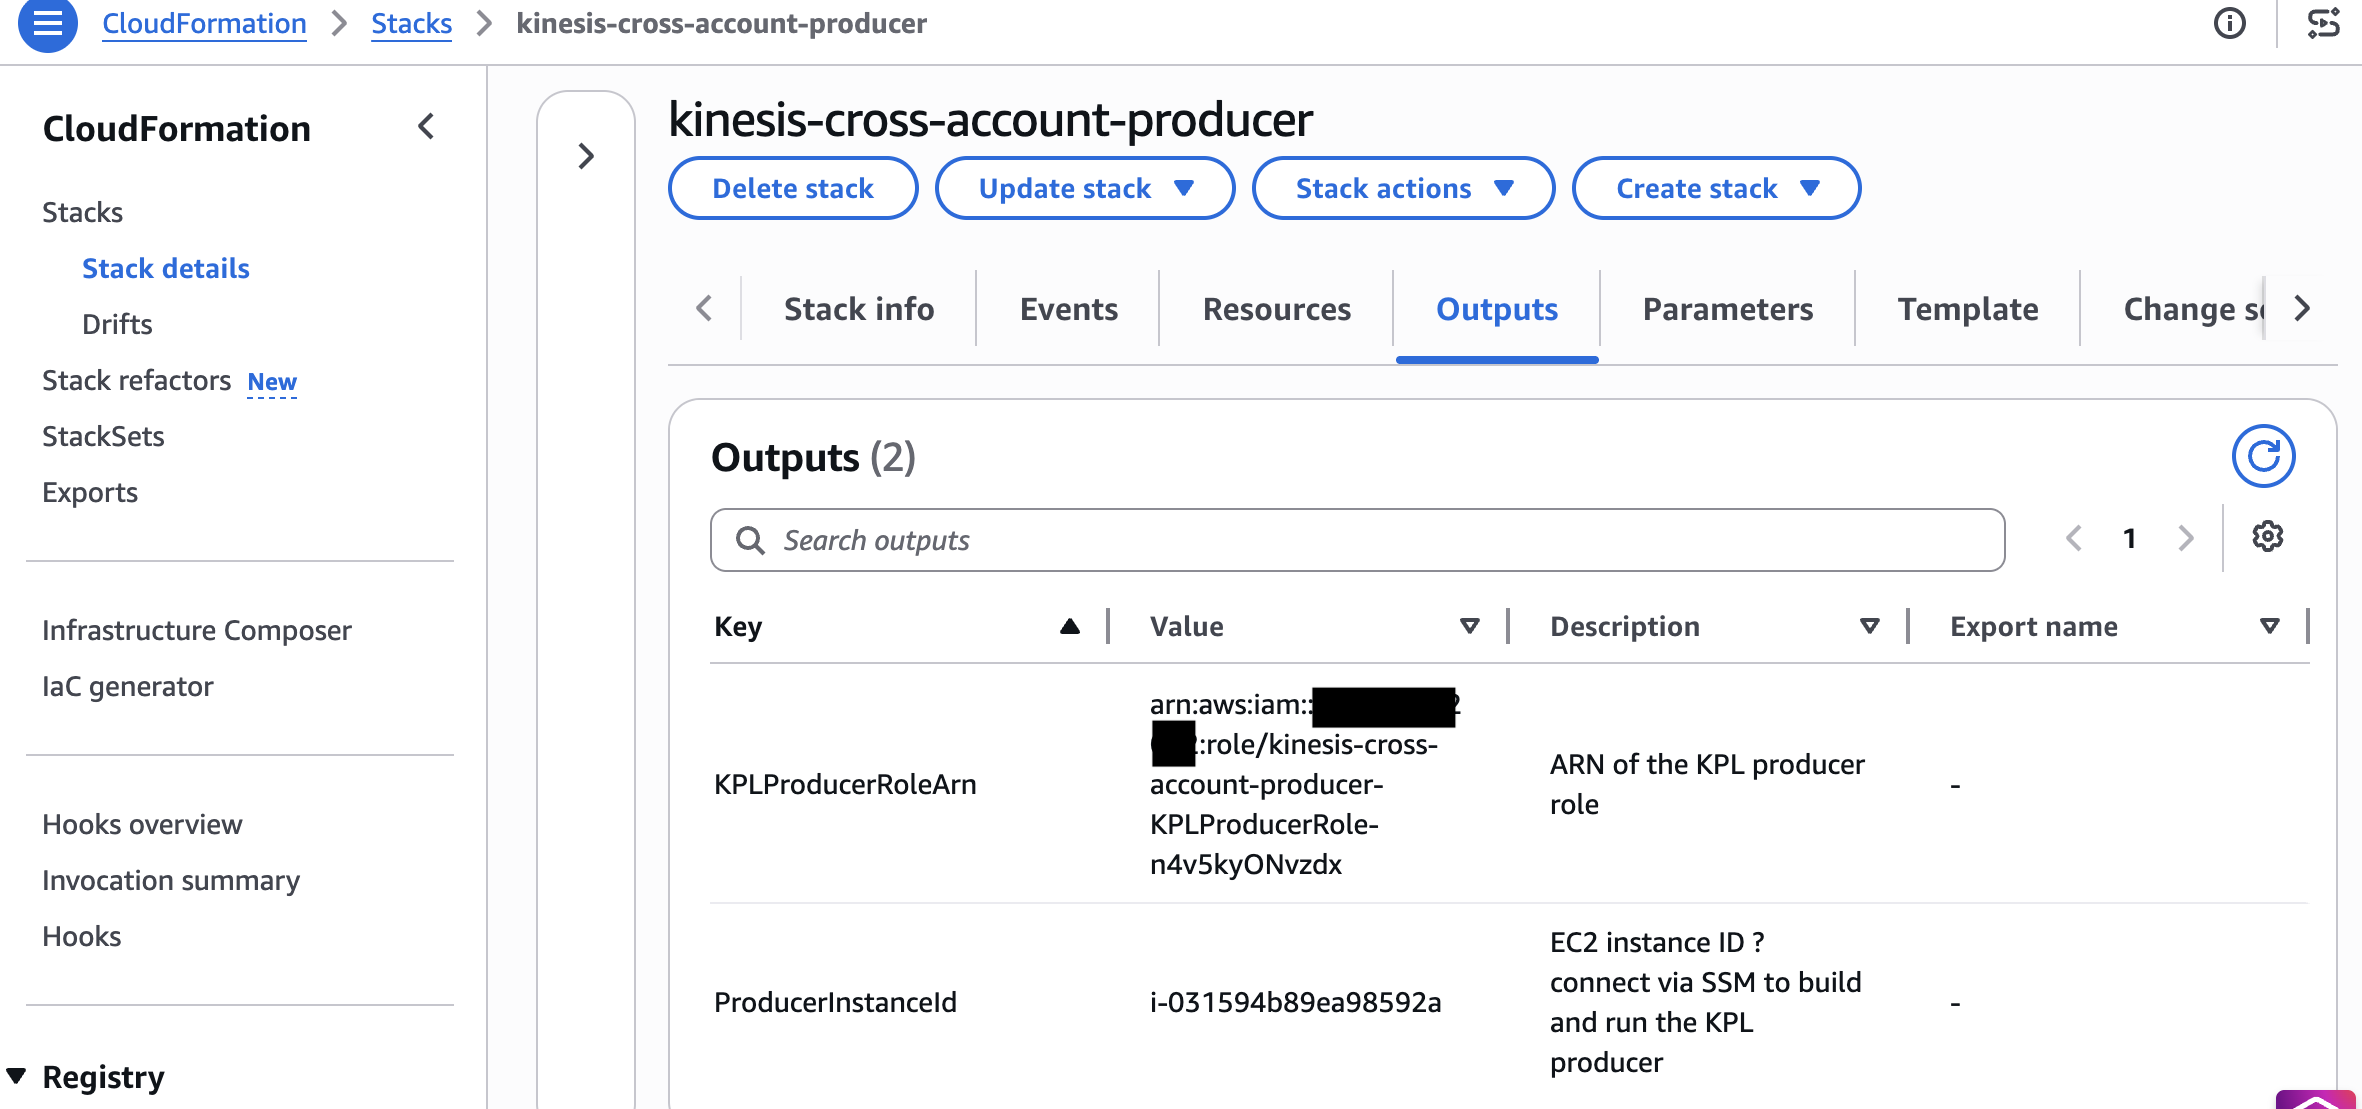Open Hooks overview
The image size is (2362, 1109).
coord(142,824)
